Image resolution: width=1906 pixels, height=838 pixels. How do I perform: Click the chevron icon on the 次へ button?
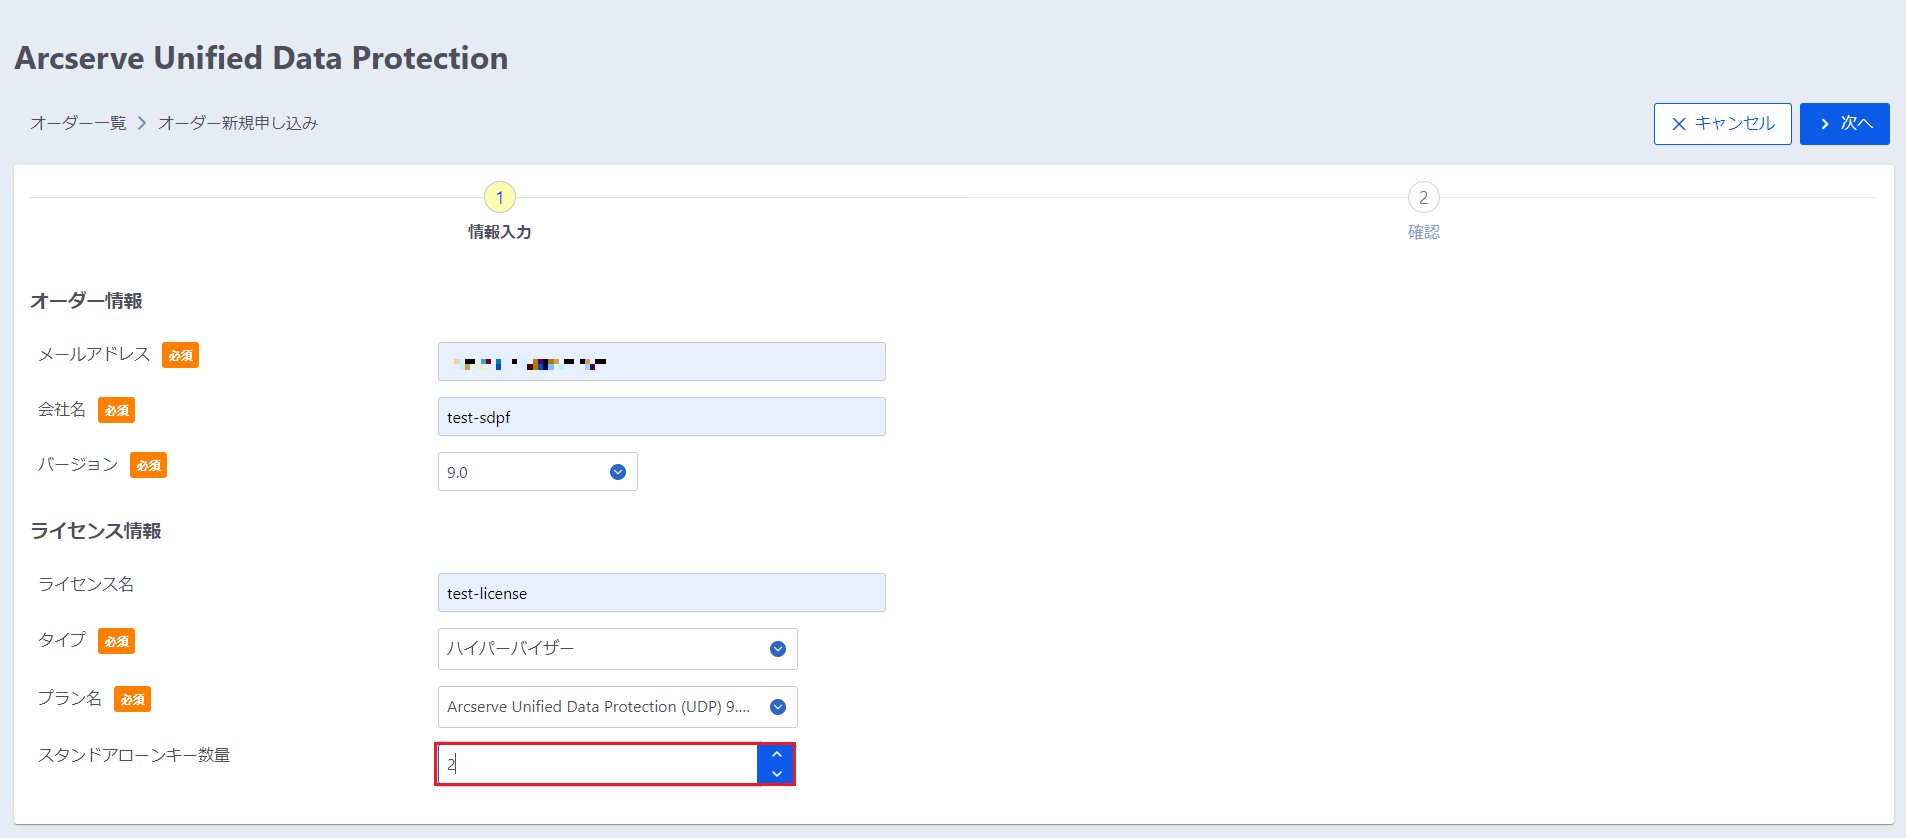pyautogui.click(x=1825, y=124)
